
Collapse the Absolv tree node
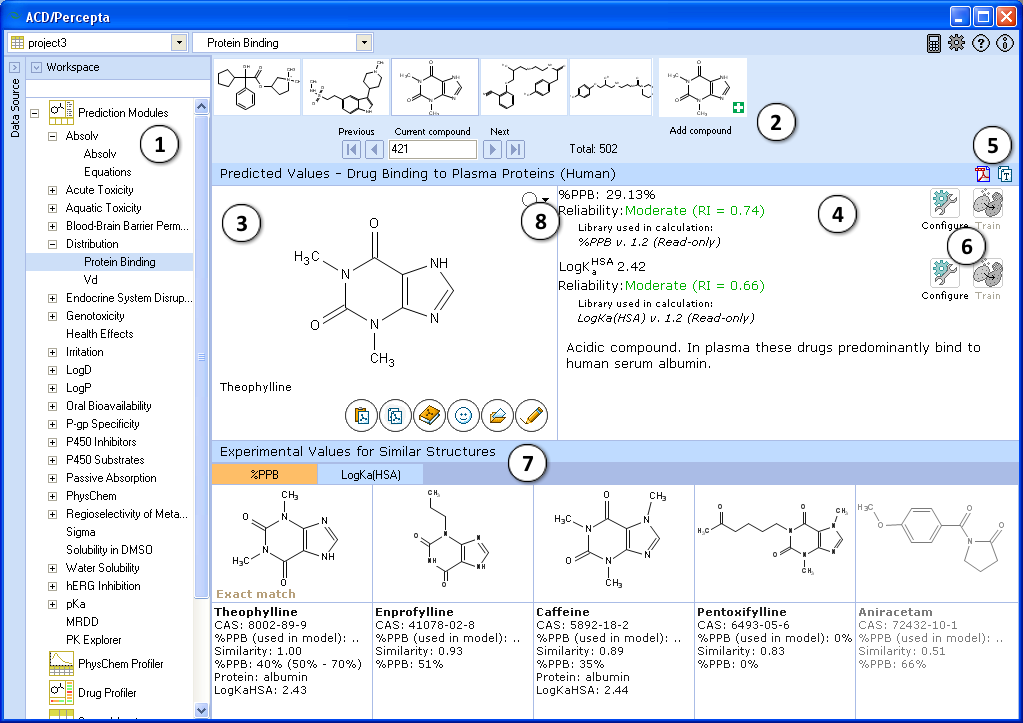coord(52,136)
